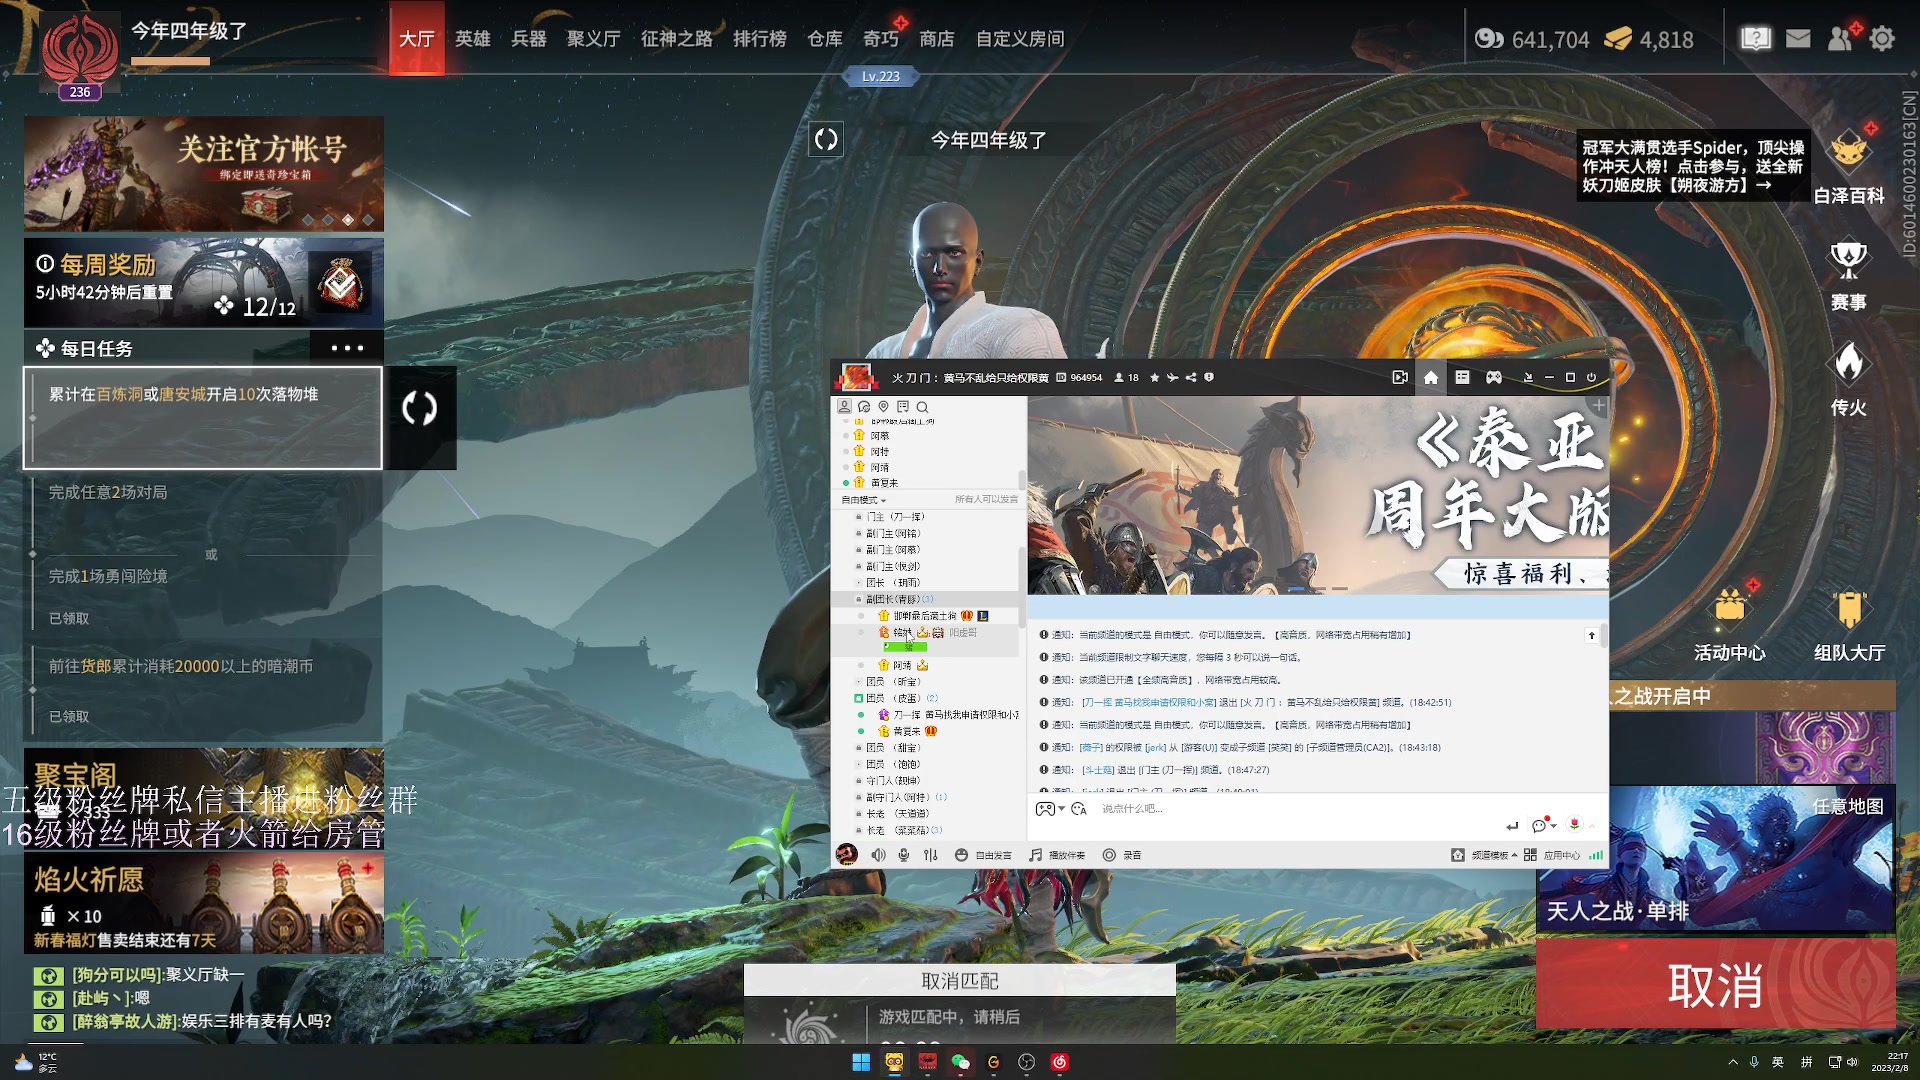Screen dimensions: 1920x1080
Task: Toggle 自由发言 free speech mode
Action: pos(983,855)
